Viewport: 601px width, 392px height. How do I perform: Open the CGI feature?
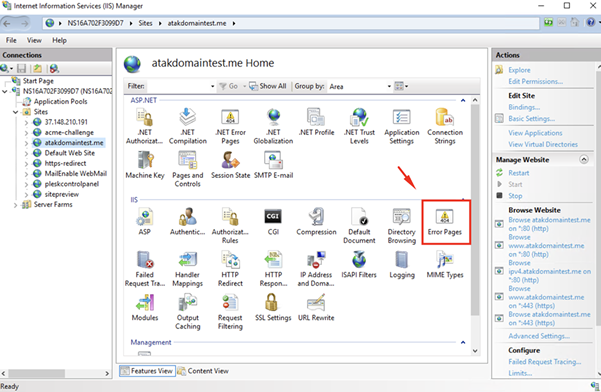tap(273, 222)
